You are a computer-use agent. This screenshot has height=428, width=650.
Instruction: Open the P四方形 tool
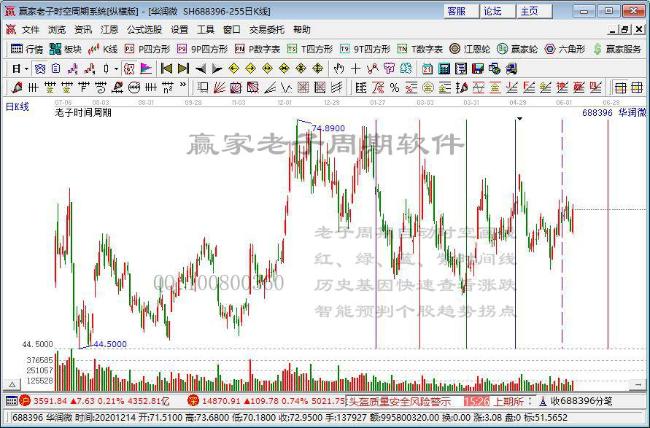147,49
